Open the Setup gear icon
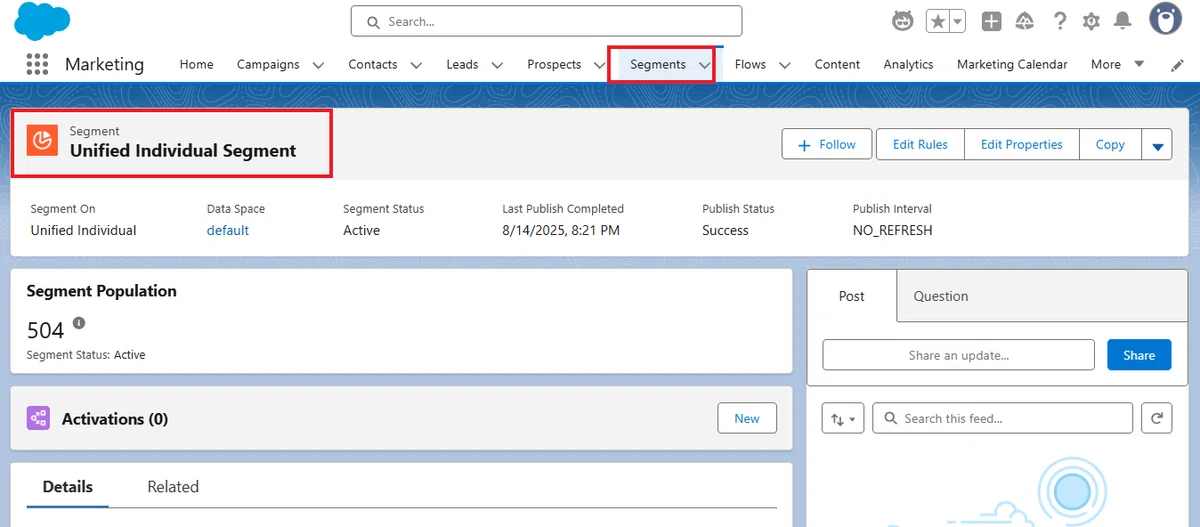 click(1091, 21)
